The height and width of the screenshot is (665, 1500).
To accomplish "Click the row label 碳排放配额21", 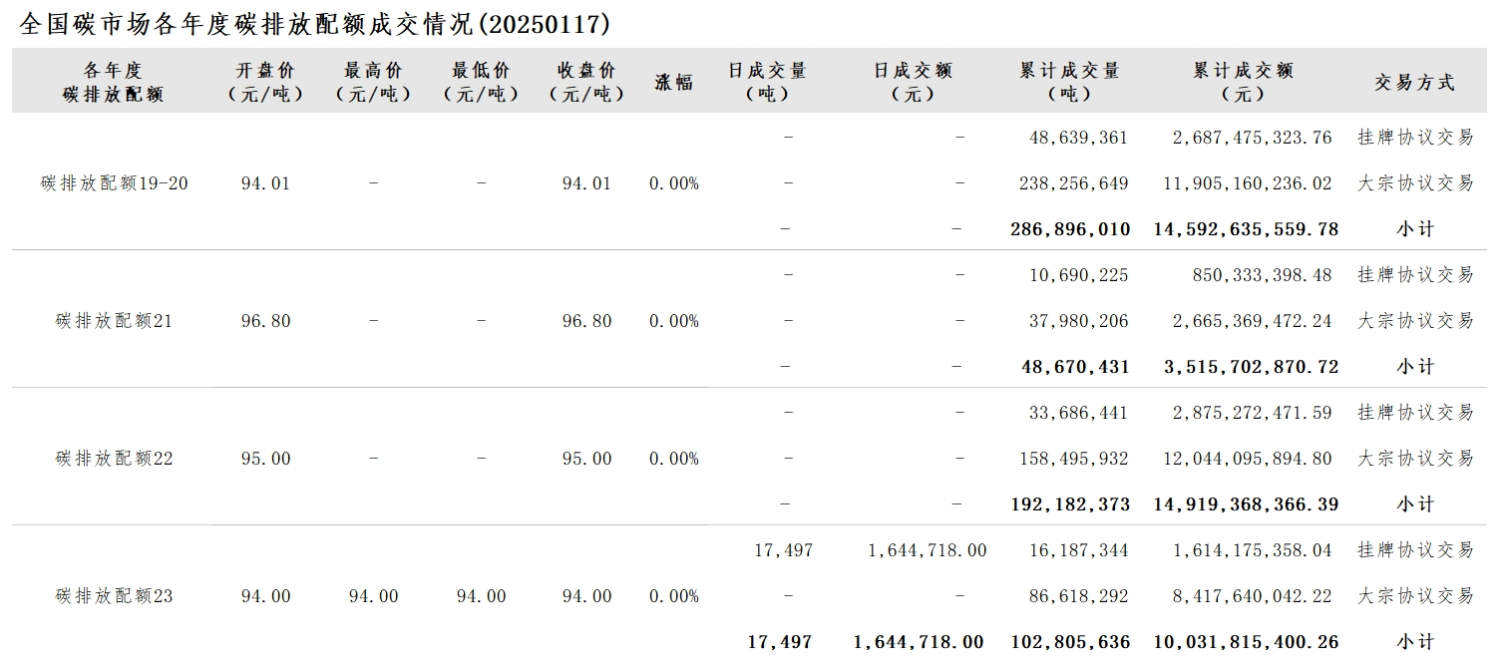I will pyautogui.click(x=114, y=321).
